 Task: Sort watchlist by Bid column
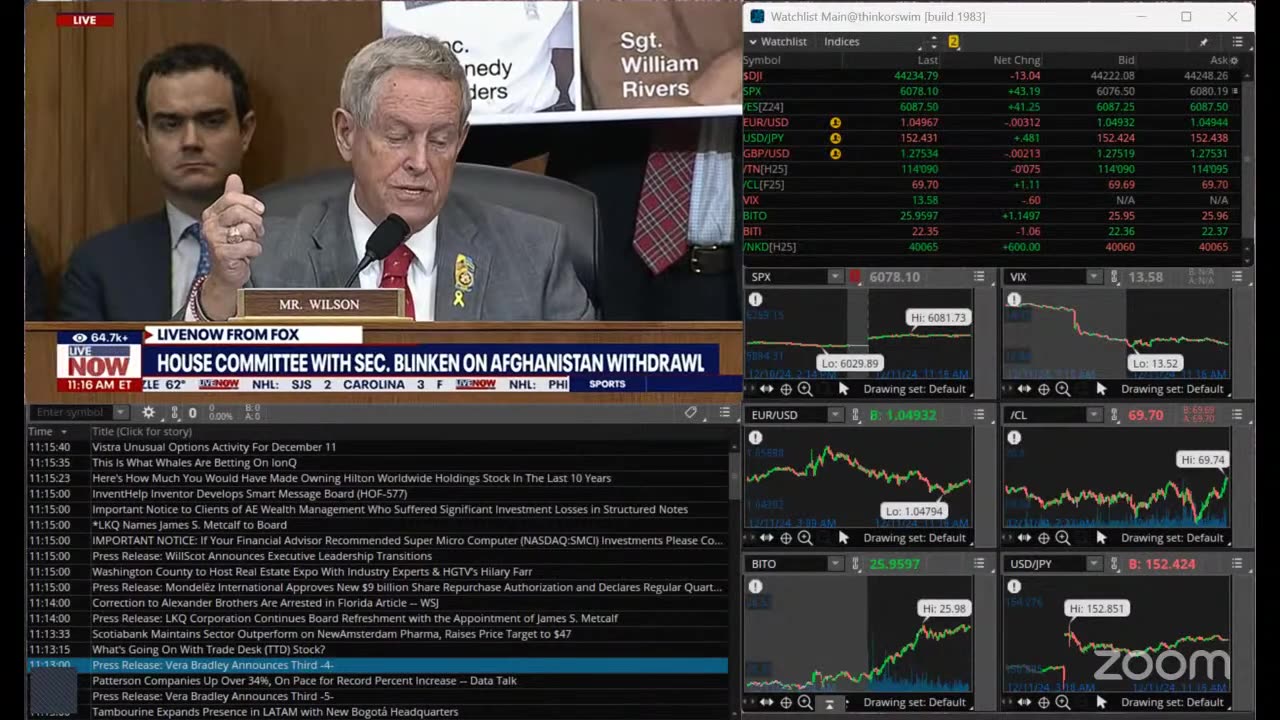[x=1126, y=60]
